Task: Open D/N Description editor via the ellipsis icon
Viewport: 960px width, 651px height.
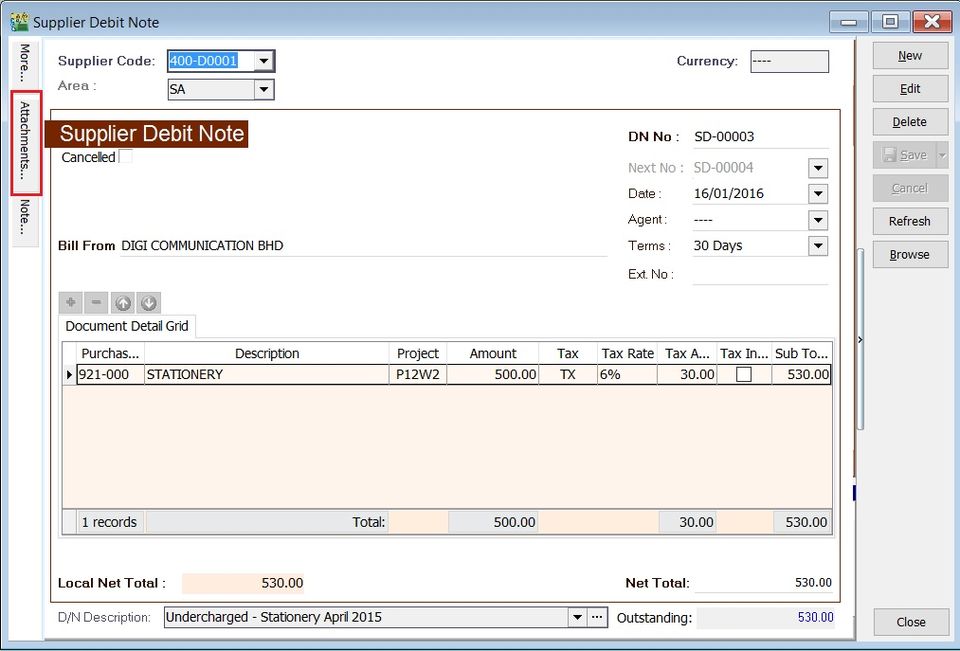Action: pyautogui.click(x=597, y=617)
